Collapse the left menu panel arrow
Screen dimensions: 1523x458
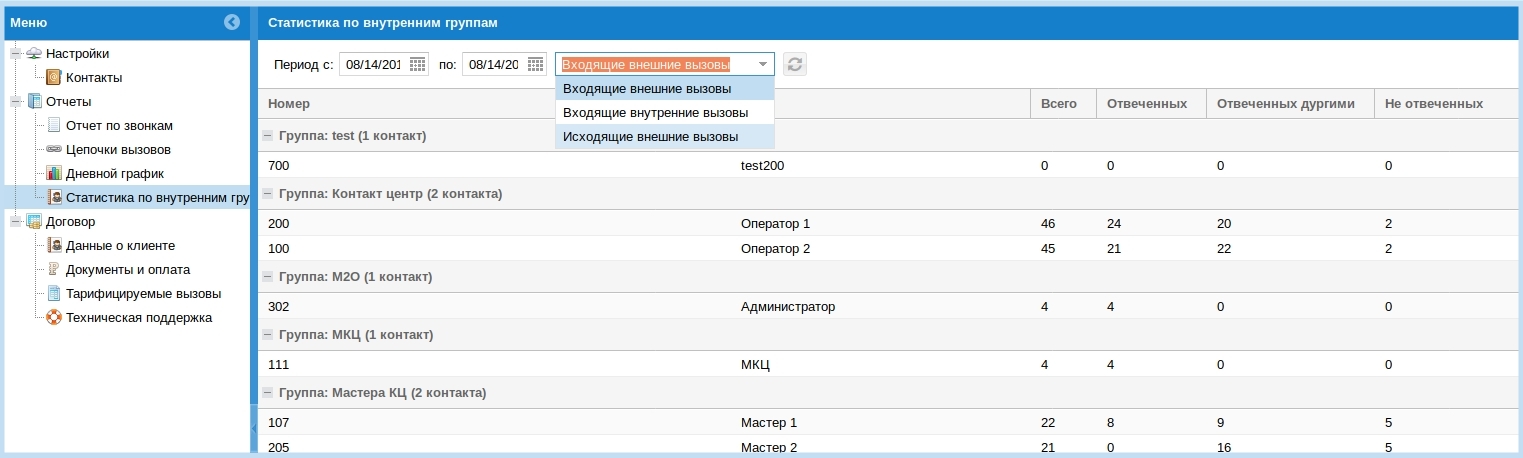[x=232, y=22]
